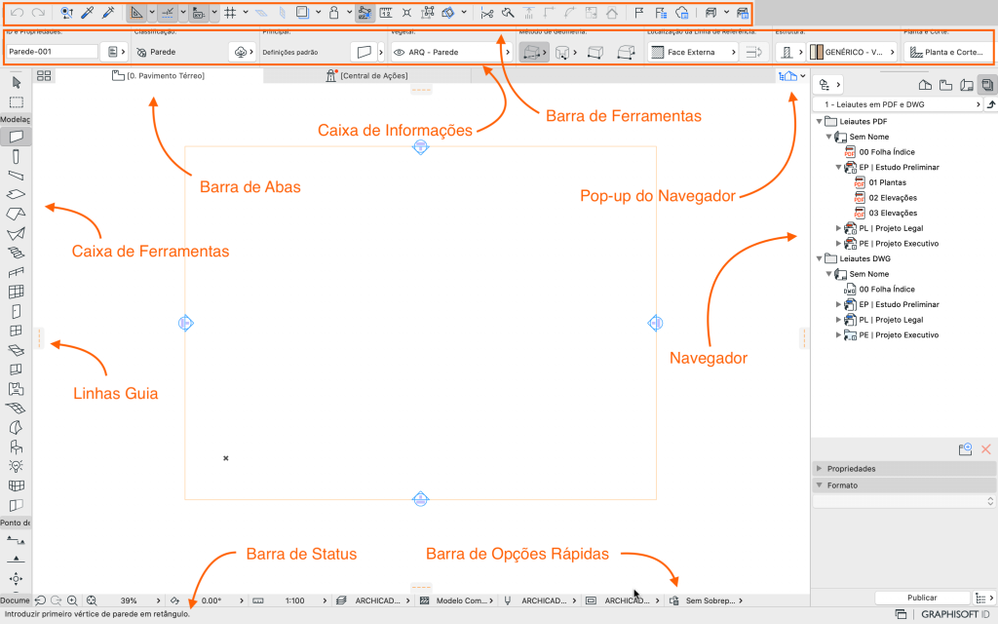Open the Navigator pop-up icon top right
This screenshot has height=624, width=998.
pyautogui.click(x=788, y=75)
